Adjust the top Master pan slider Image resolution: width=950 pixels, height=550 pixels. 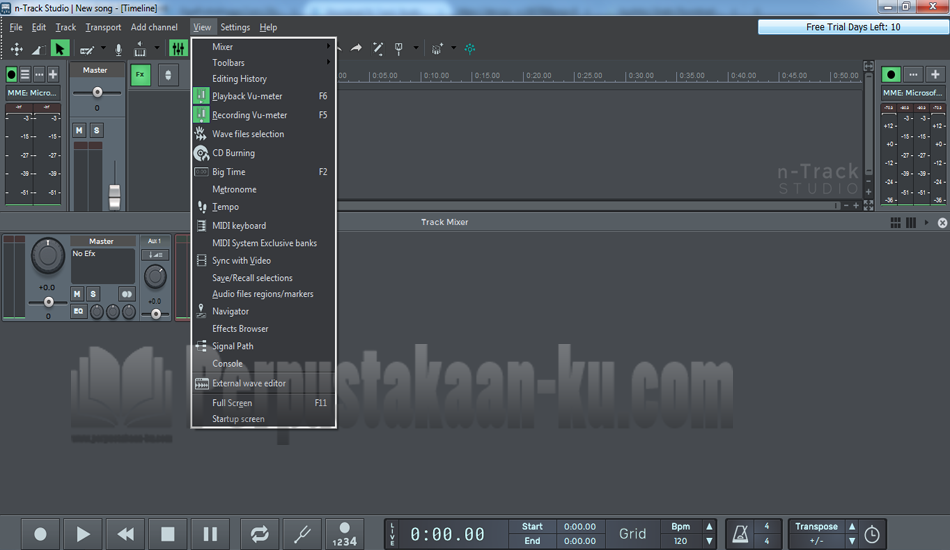(x=97, y=92)
